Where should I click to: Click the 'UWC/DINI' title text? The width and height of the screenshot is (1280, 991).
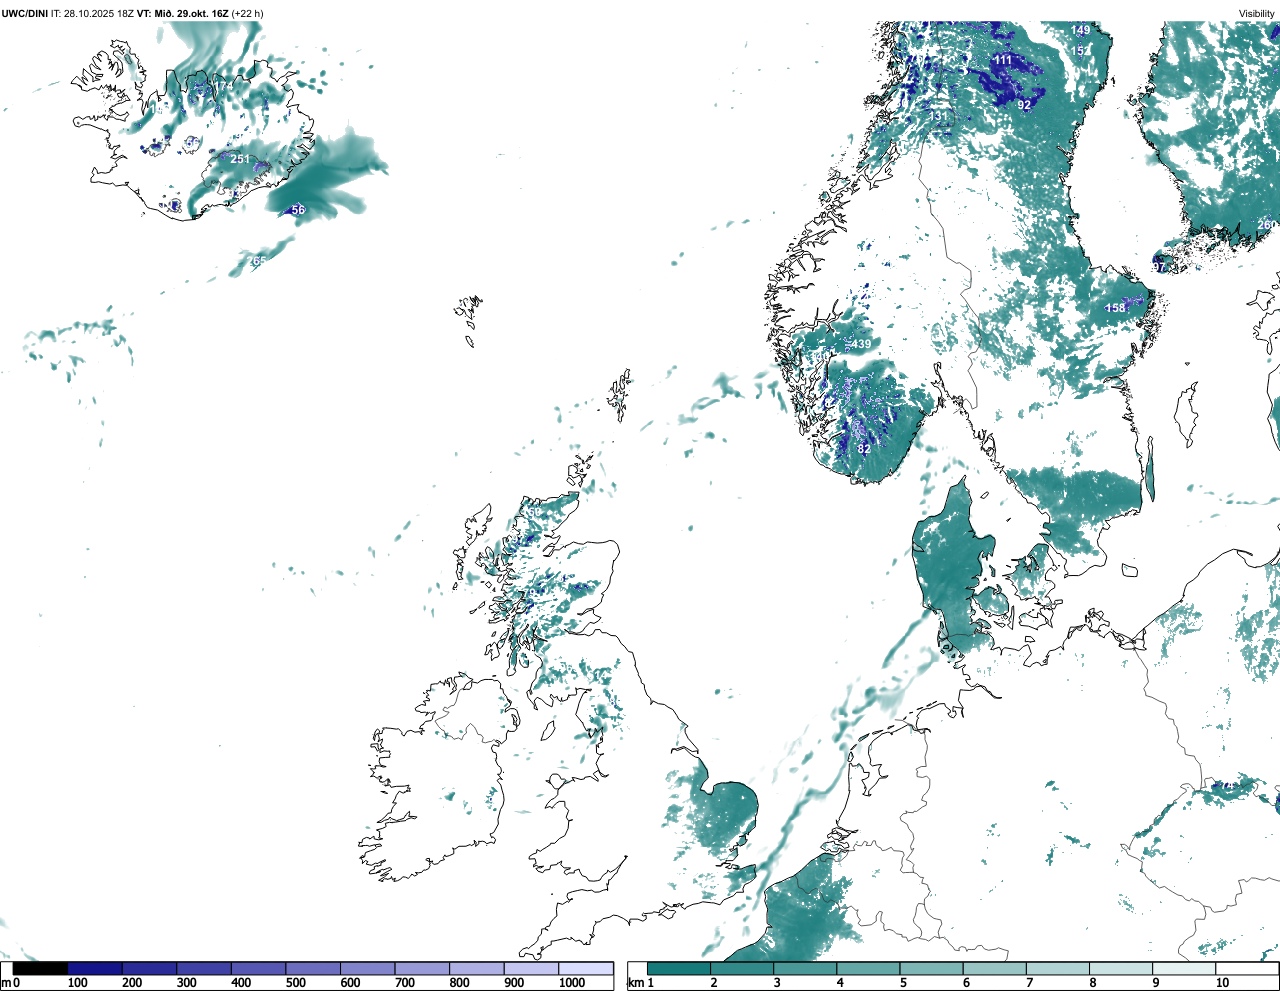click(x=25, y=14)
